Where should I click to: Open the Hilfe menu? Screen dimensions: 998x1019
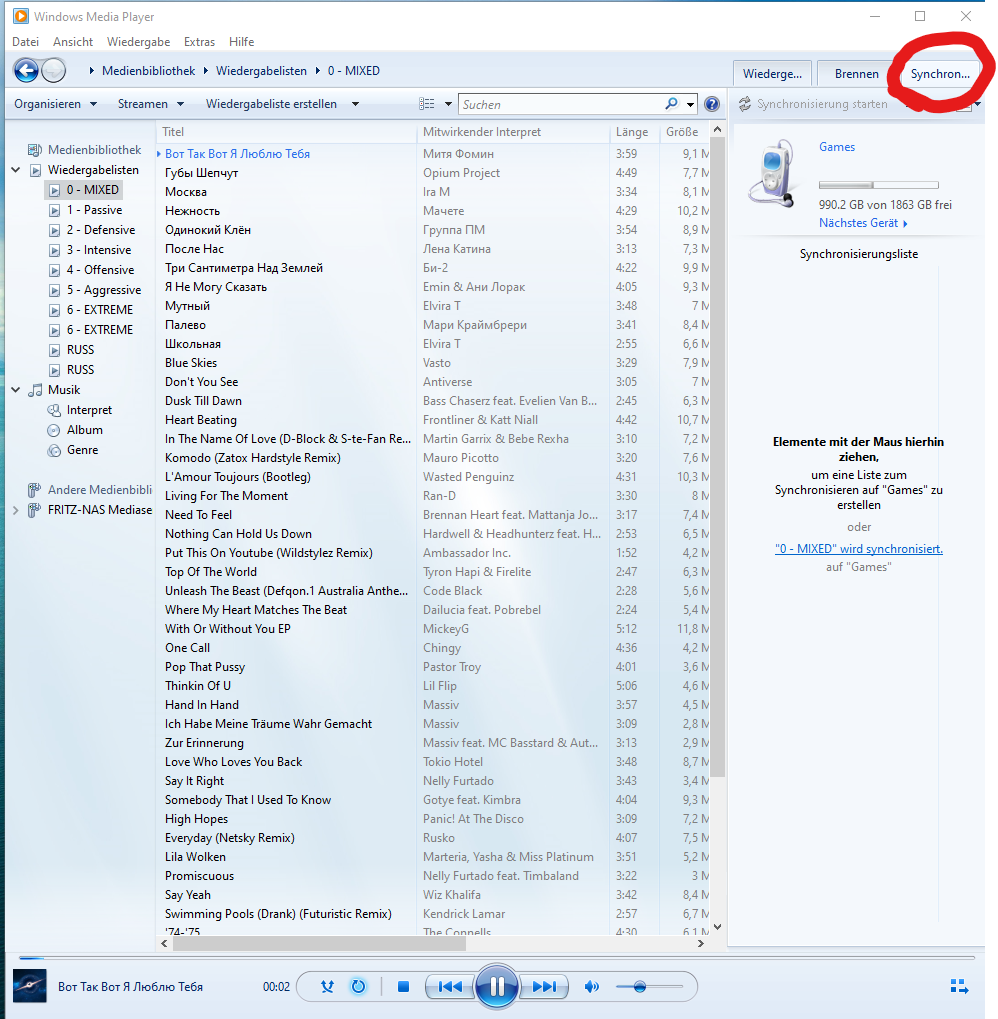point(241,42)
